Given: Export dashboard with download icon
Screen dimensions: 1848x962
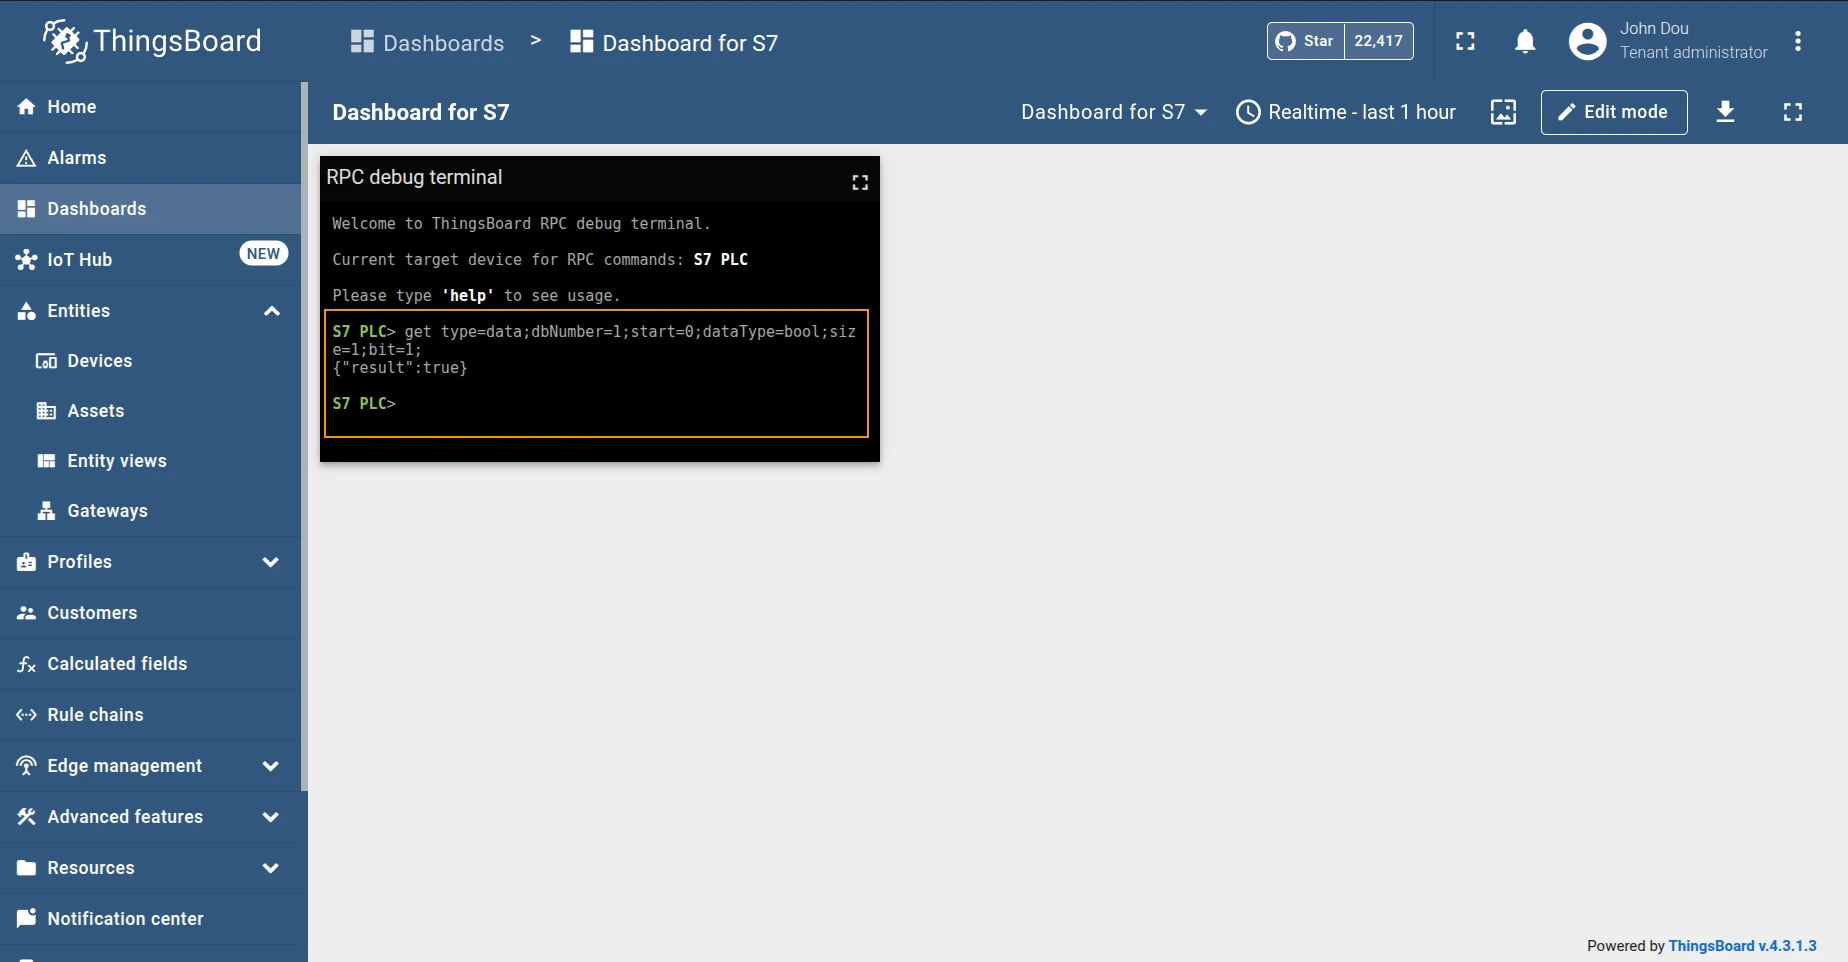Looking at the screenshot, I should tap(1725, 112).
